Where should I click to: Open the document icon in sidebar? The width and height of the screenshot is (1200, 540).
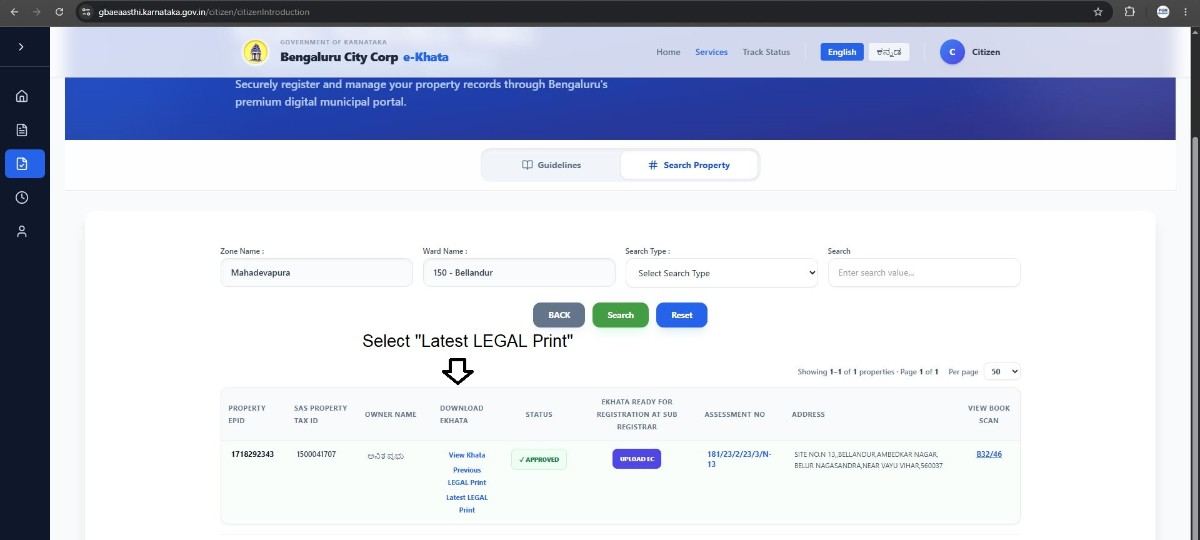[22, 130]
